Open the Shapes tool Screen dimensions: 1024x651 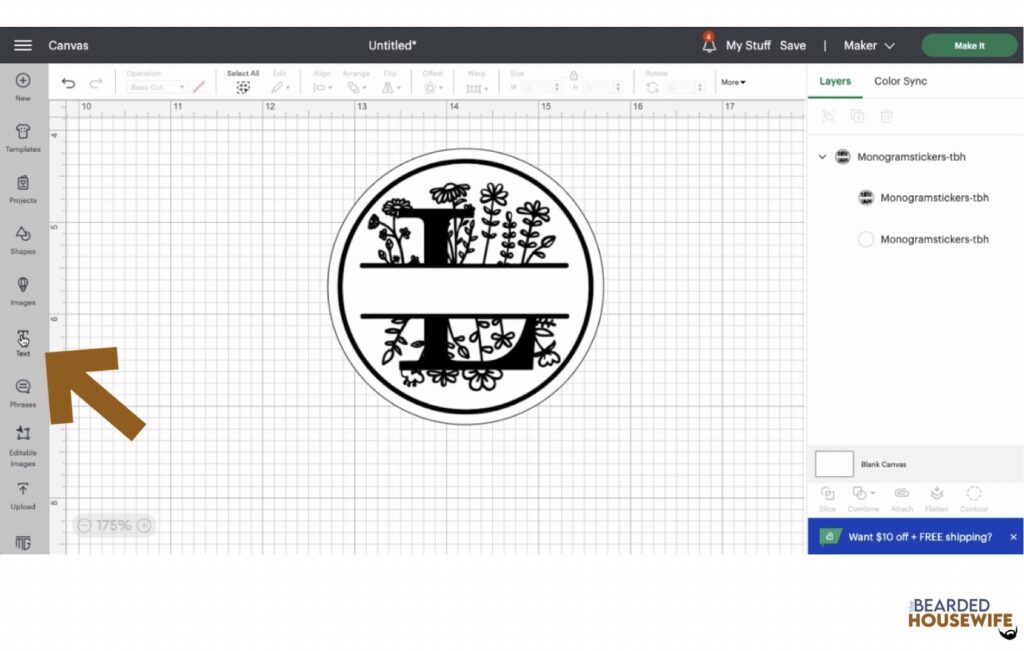click(x=23, y=236)
